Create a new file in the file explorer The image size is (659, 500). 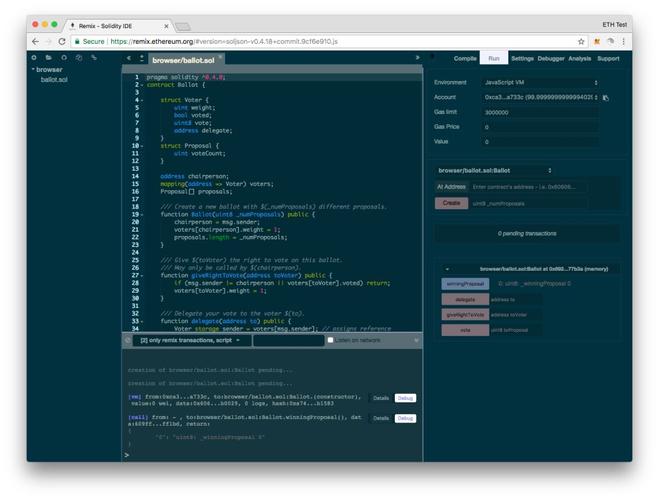pyautogui.click(x=34, y=58)
